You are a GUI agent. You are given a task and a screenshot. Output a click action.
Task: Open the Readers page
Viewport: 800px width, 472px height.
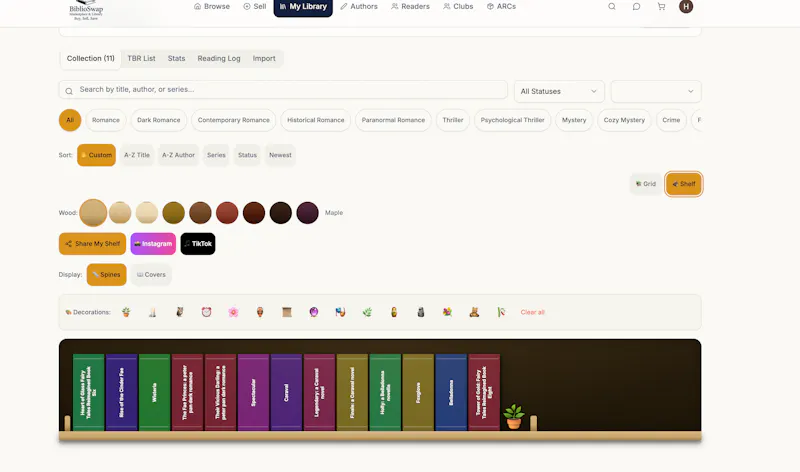click(x=410, y=7)
